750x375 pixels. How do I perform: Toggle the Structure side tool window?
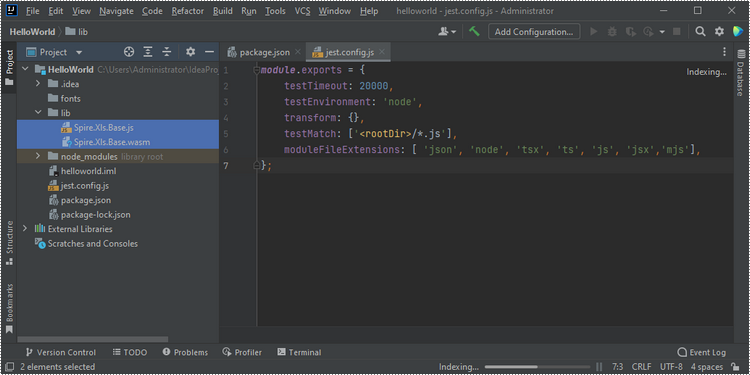tap(9, 243)
